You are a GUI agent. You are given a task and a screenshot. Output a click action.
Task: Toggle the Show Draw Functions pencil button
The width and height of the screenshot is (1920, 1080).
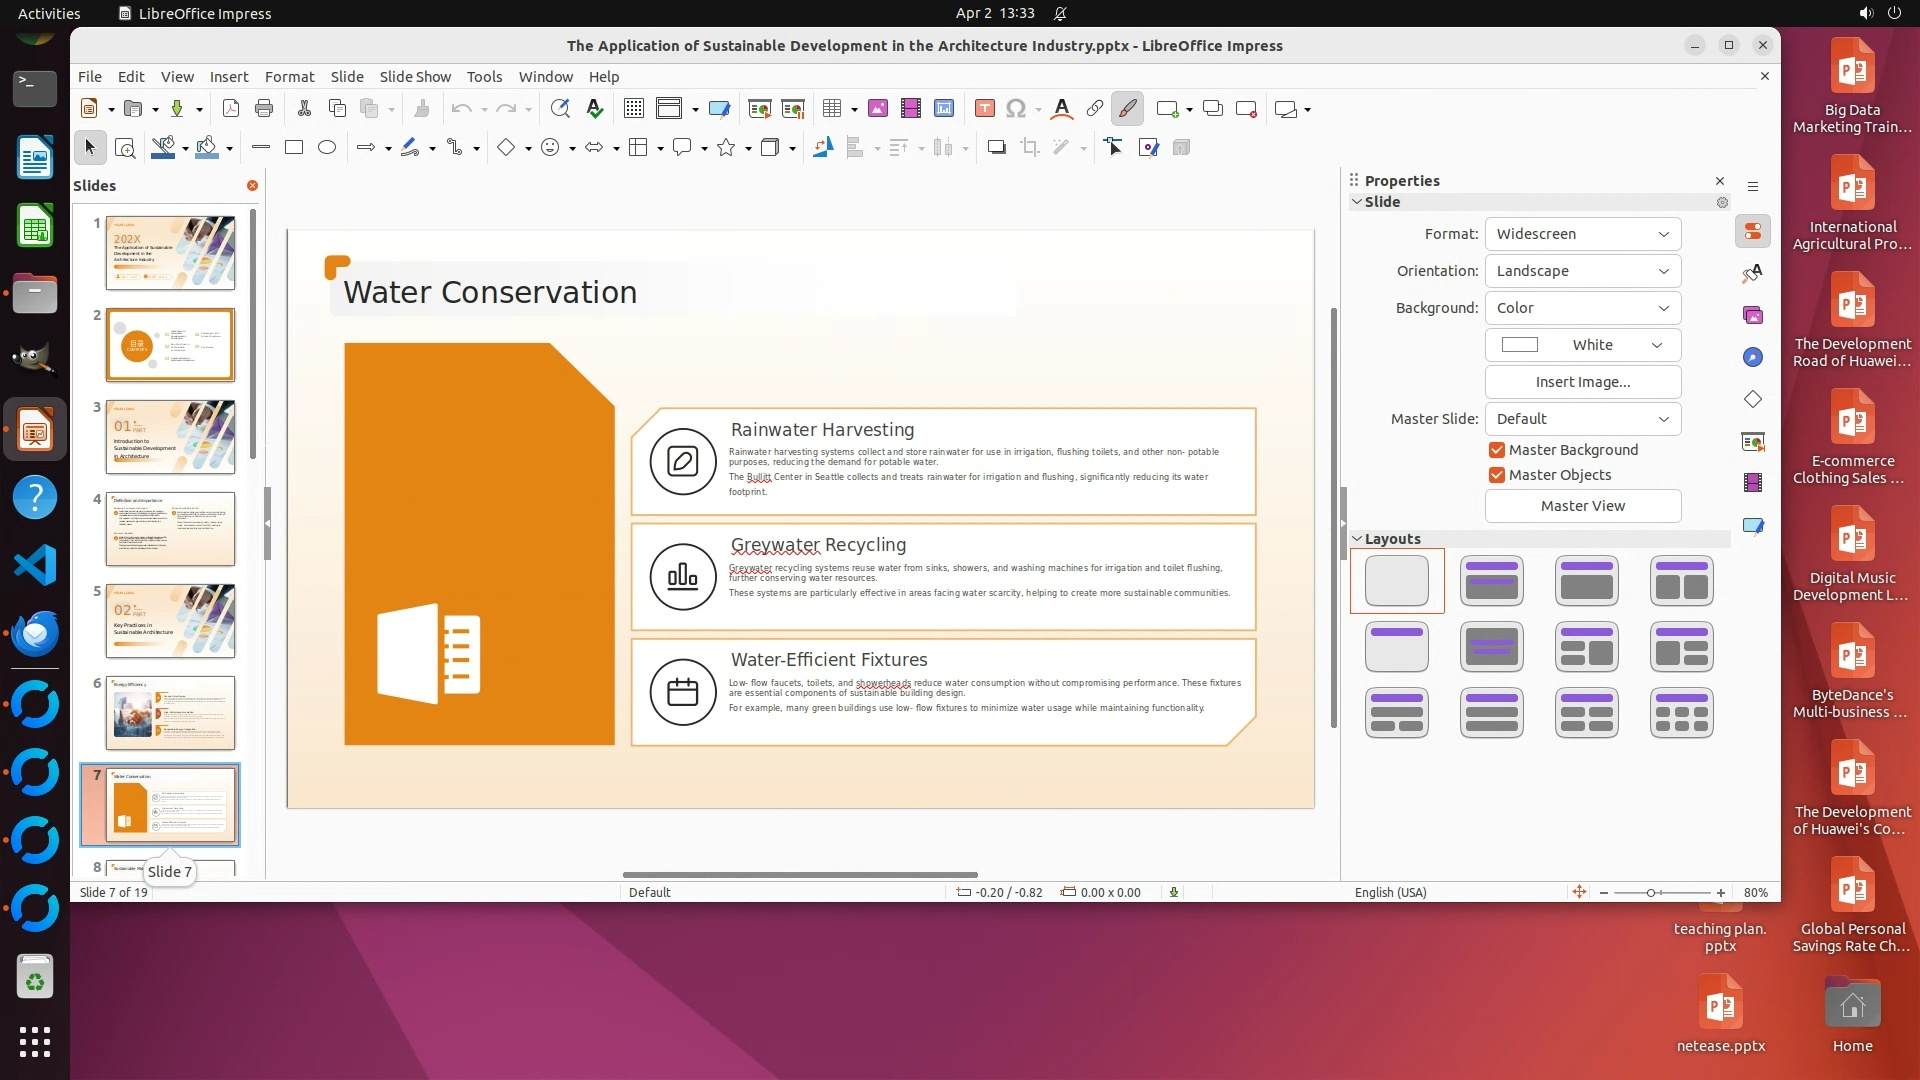point(1128,109)
